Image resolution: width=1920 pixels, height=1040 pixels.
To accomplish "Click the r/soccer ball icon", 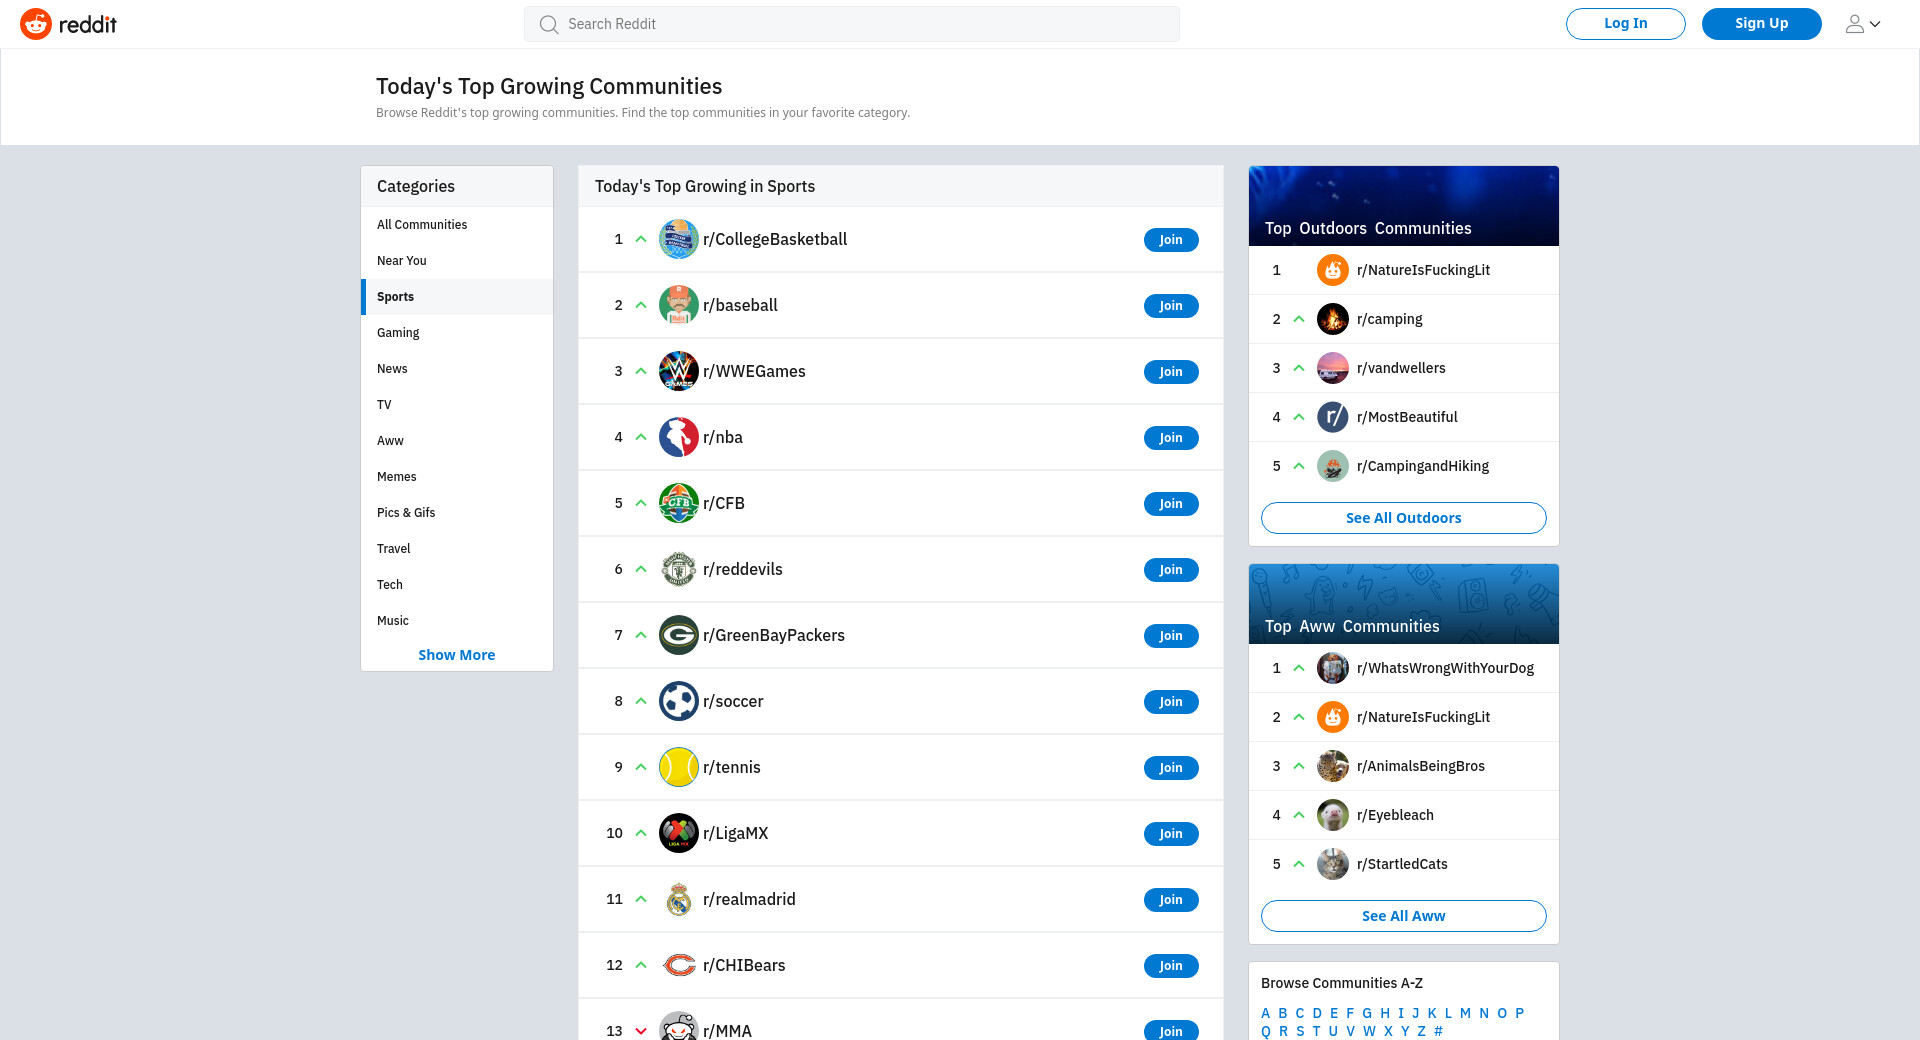I will point(678,701).
